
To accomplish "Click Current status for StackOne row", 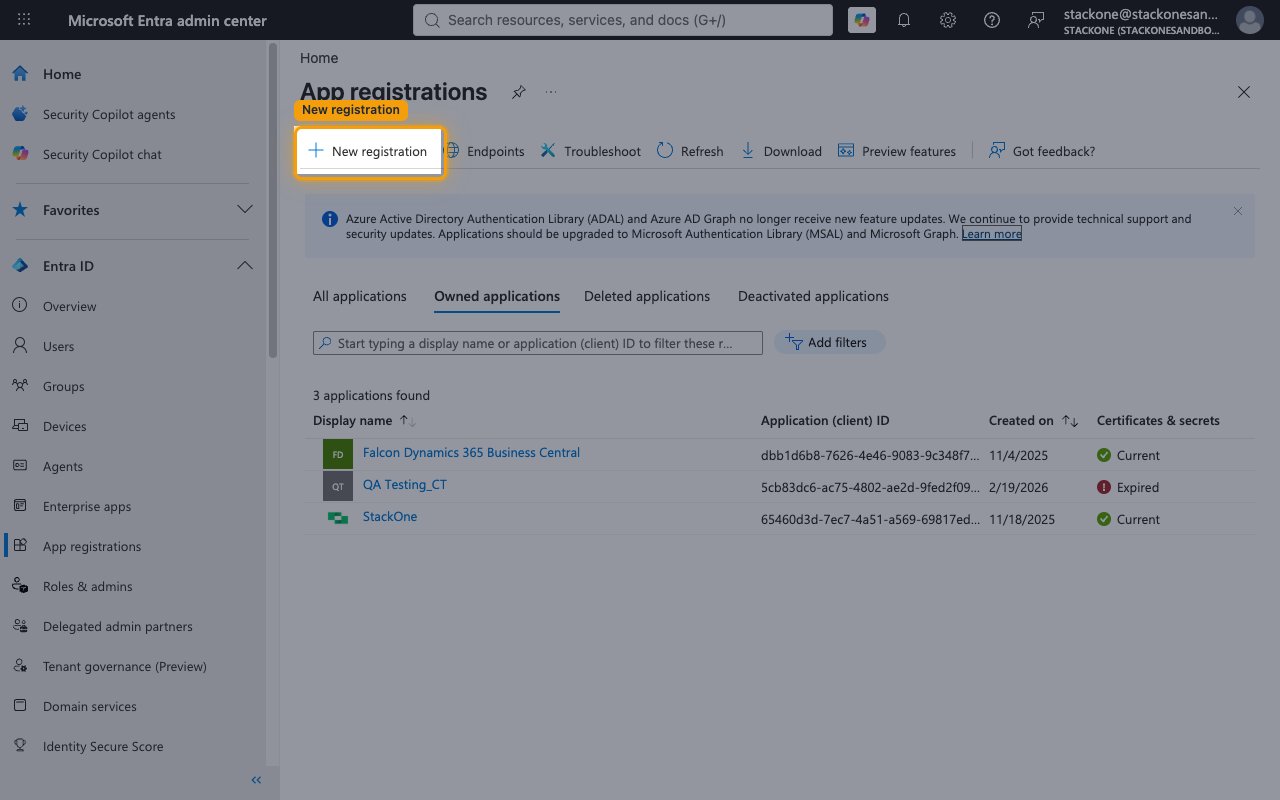I will 1128,519.
